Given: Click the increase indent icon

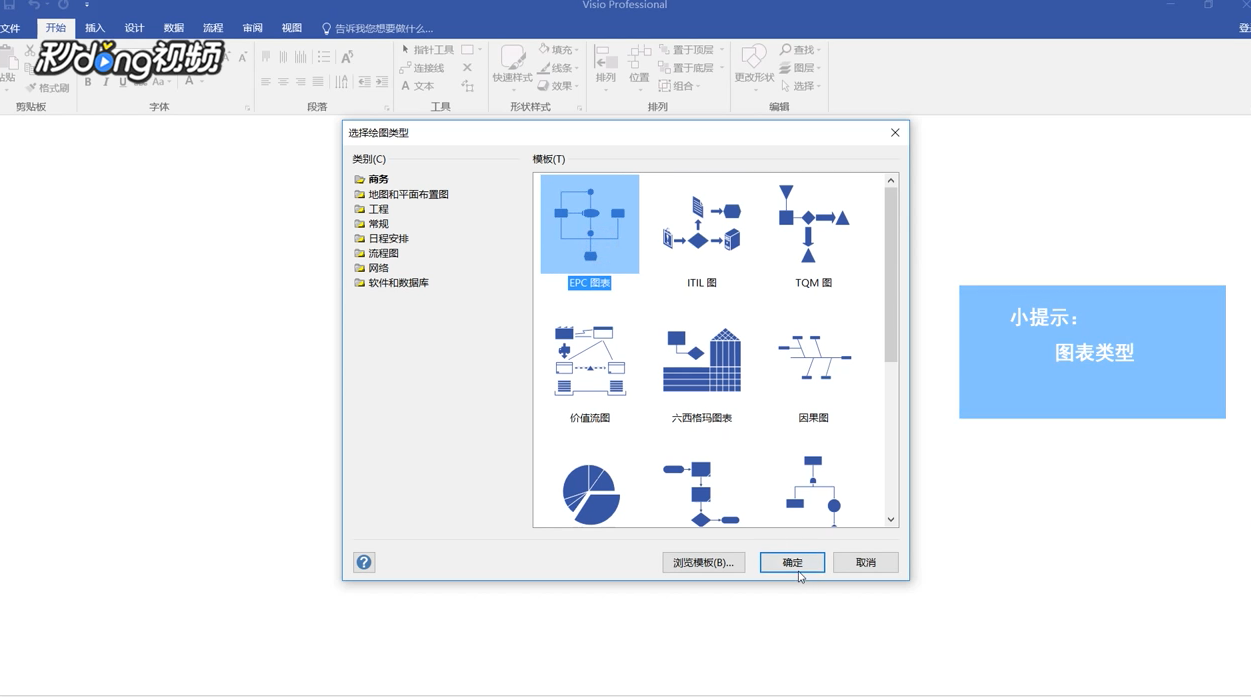Looking at the screenshot, I should (382, 82).
